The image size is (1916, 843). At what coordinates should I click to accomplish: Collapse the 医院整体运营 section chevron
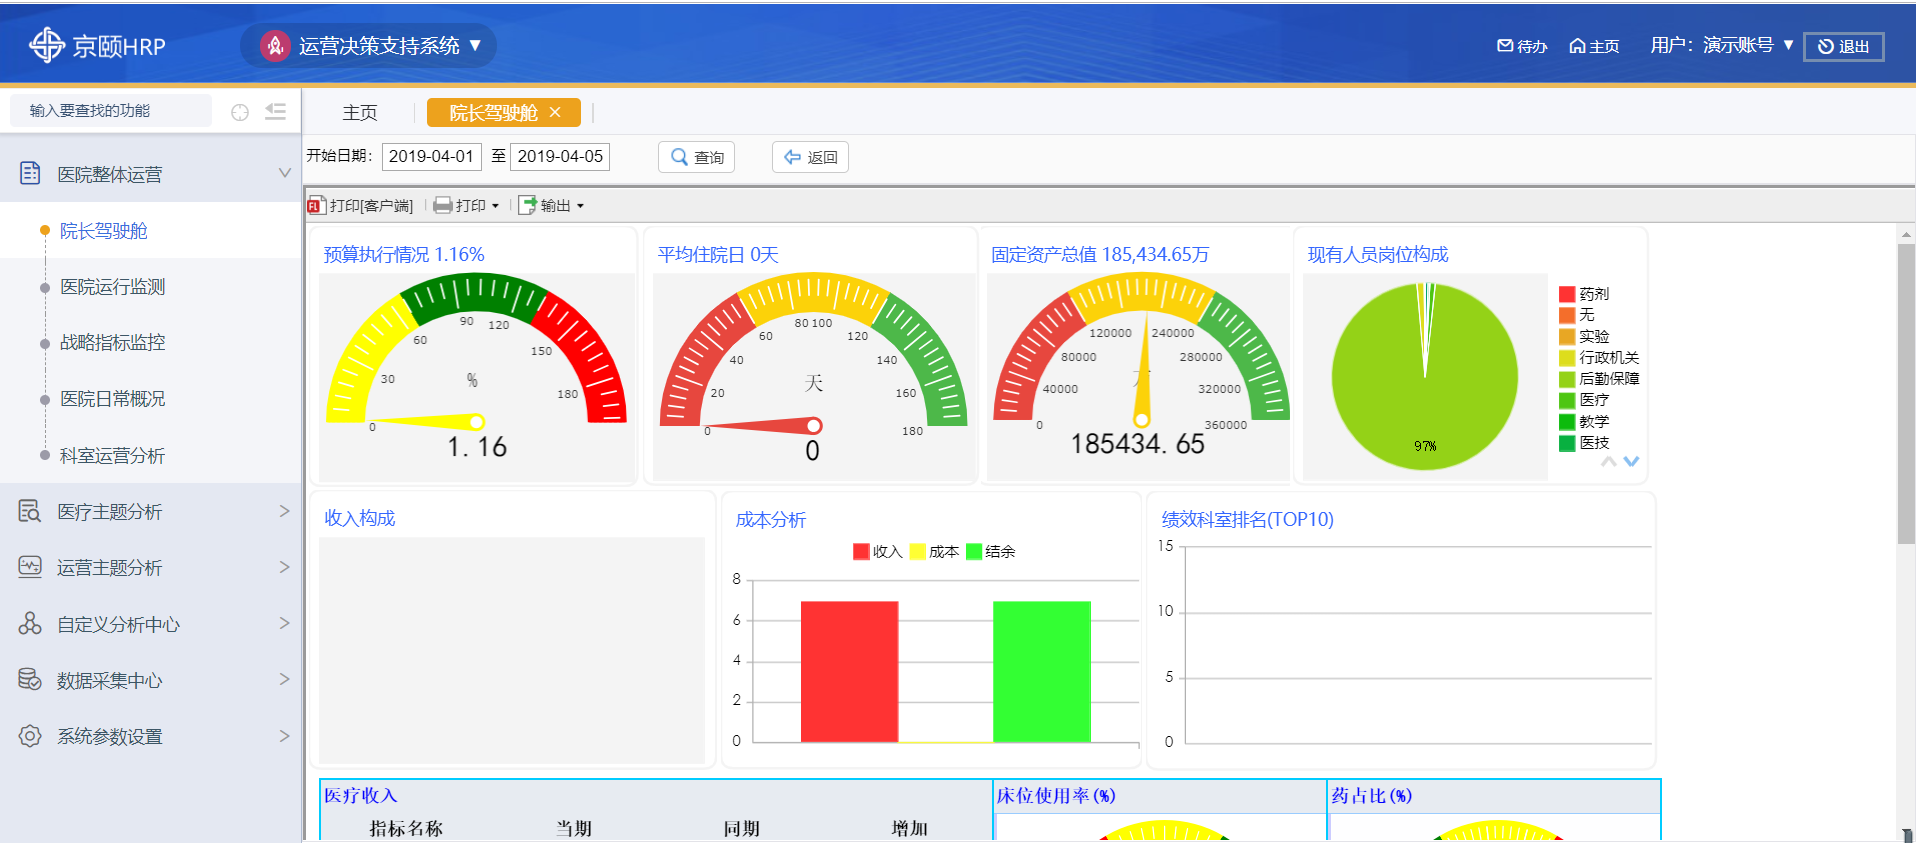tap(284, 173)
